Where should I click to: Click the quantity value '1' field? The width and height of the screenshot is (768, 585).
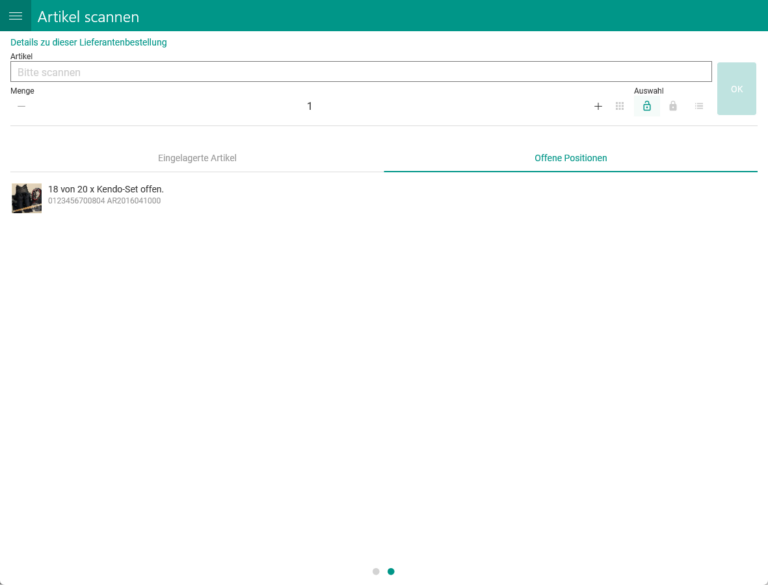tap(309, 106)
